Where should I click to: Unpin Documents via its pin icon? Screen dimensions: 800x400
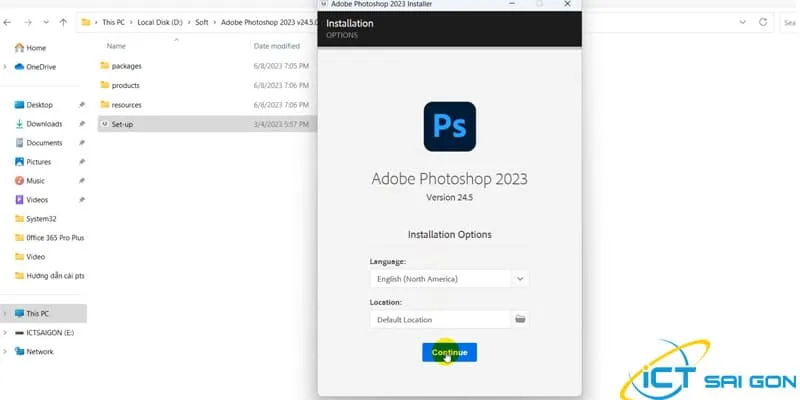pos(82,143)
